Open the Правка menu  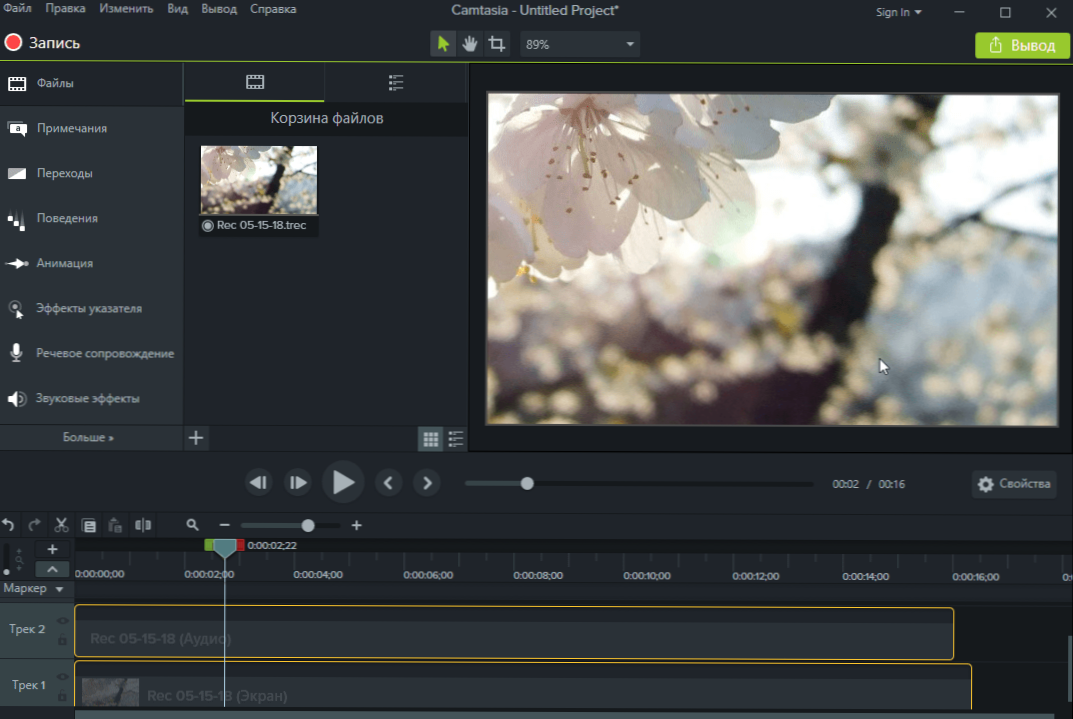click(65, 9)
